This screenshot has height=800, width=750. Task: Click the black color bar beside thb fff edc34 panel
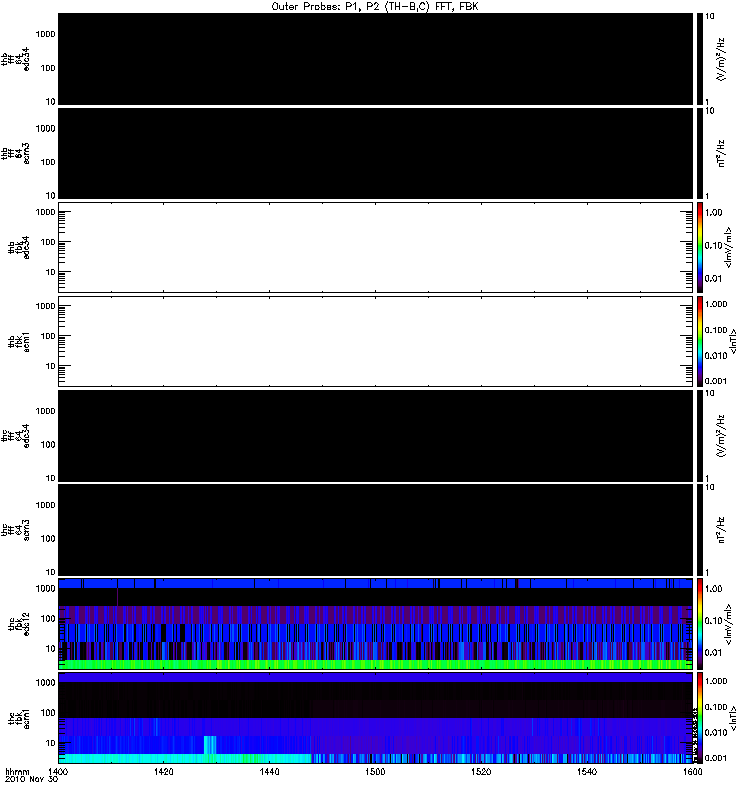click(x=700, y=59)
